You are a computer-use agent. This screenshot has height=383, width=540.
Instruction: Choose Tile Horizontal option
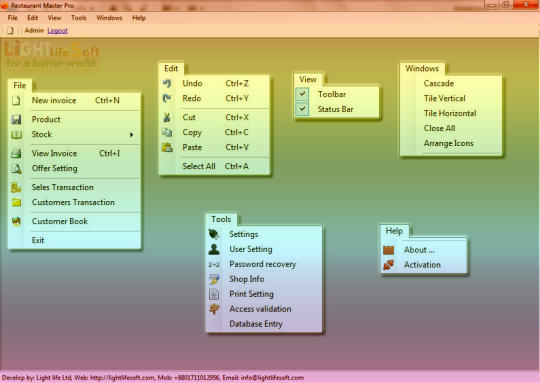[x=451, y=113]
